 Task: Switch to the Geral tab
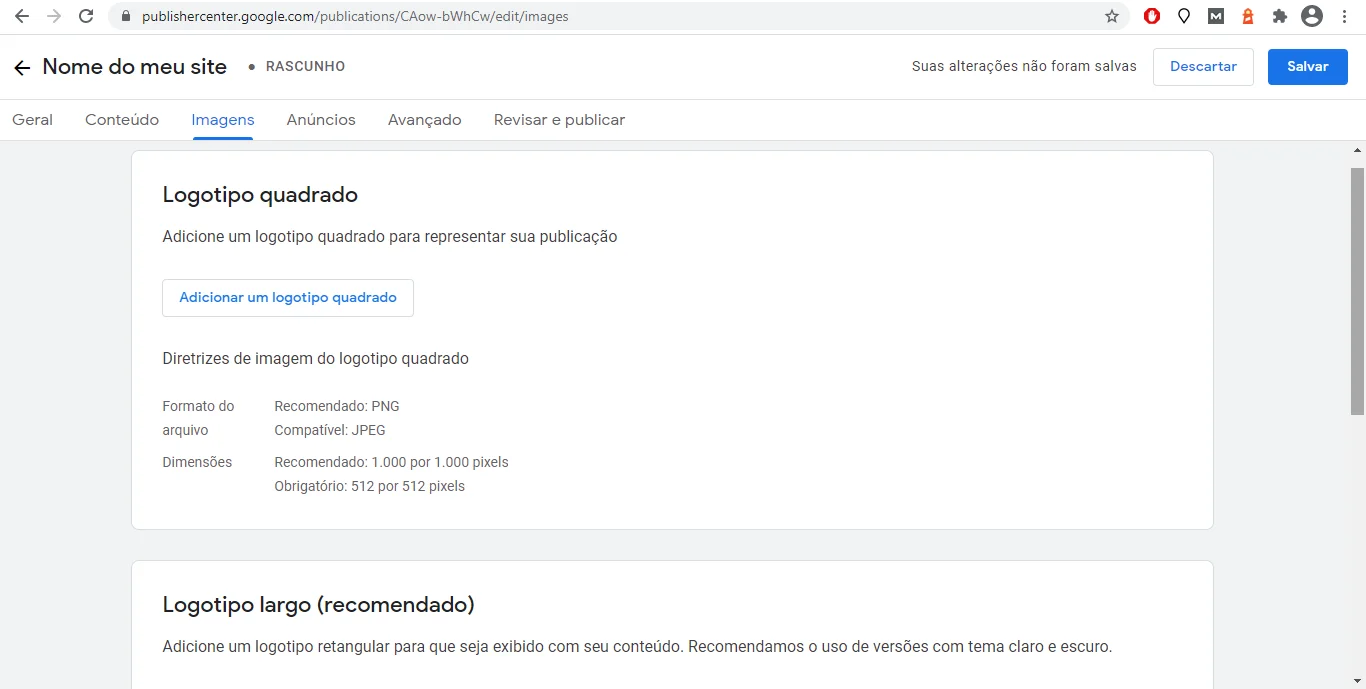[32, 120]
